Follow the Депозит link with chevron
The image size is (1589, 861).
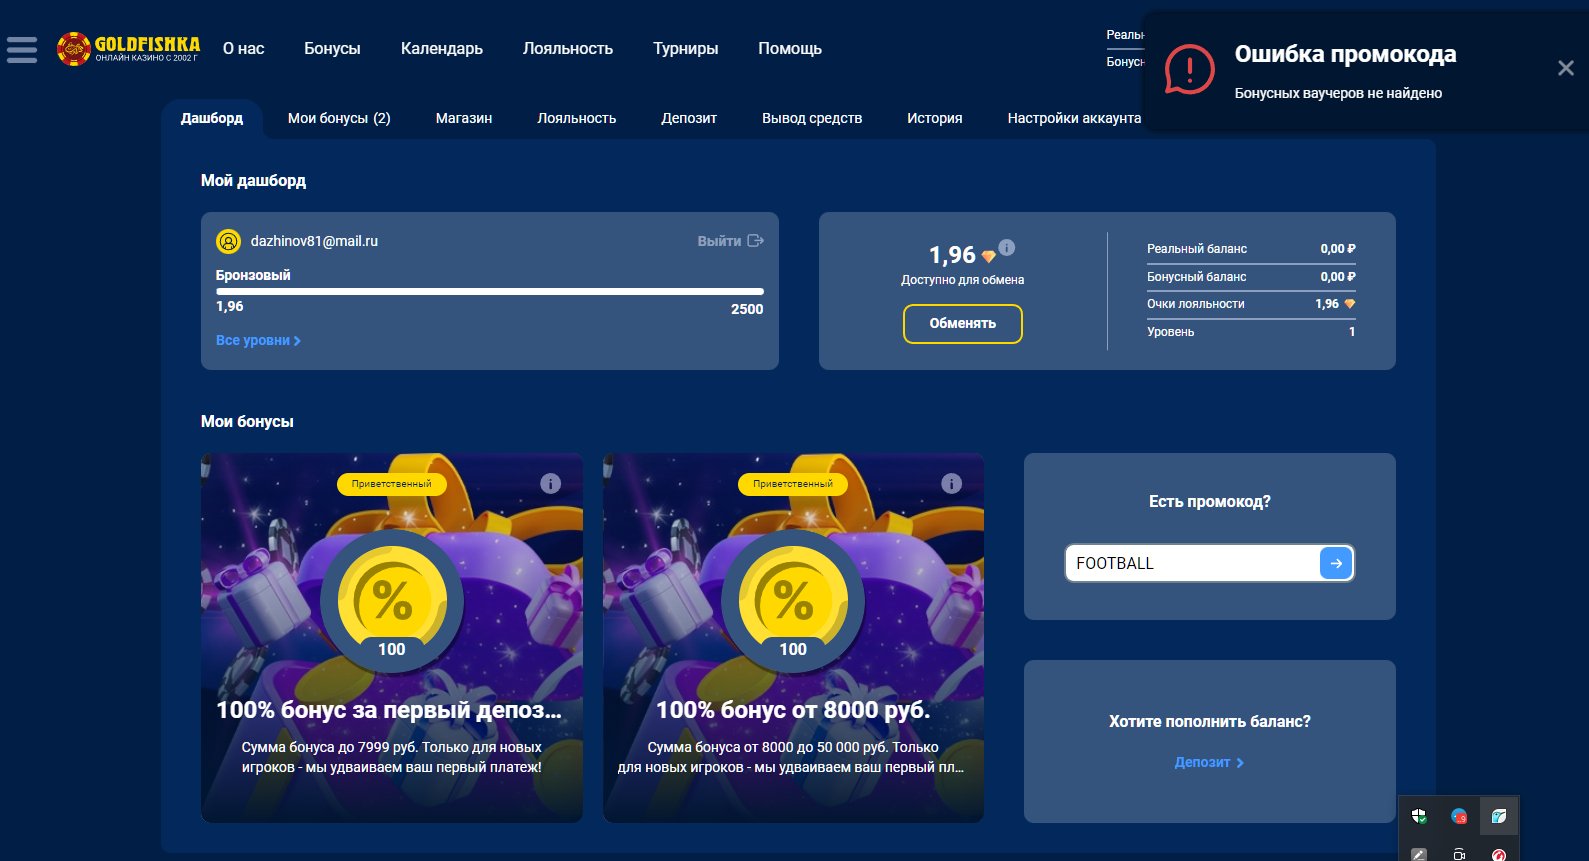tap(1209, 763)
